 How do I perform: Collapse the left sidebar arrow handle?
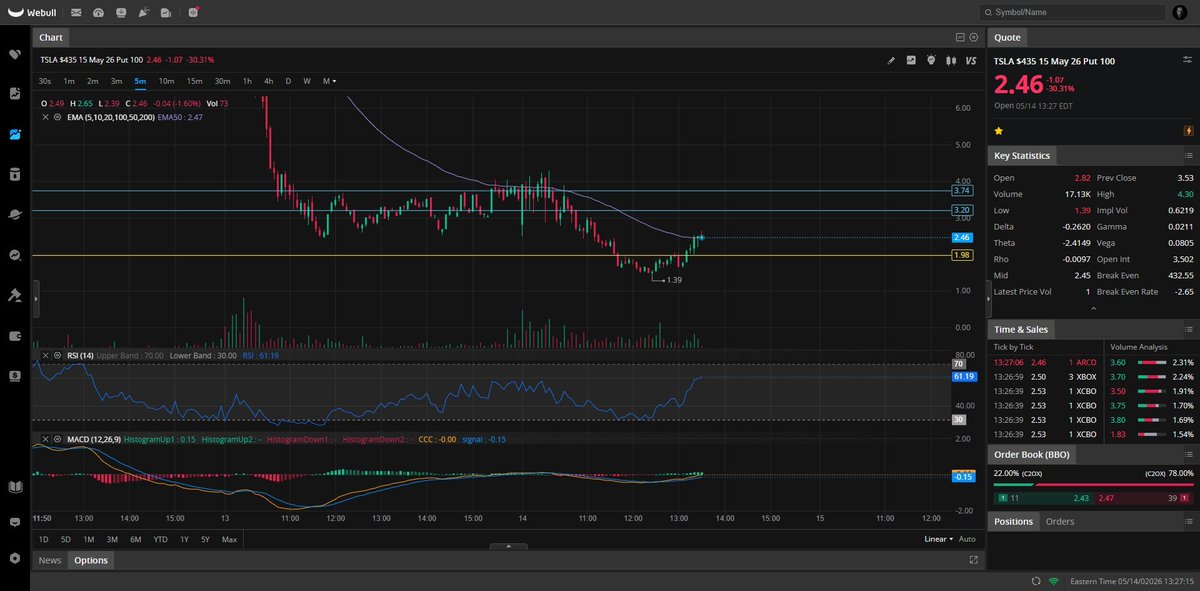(x=36, y=299)
